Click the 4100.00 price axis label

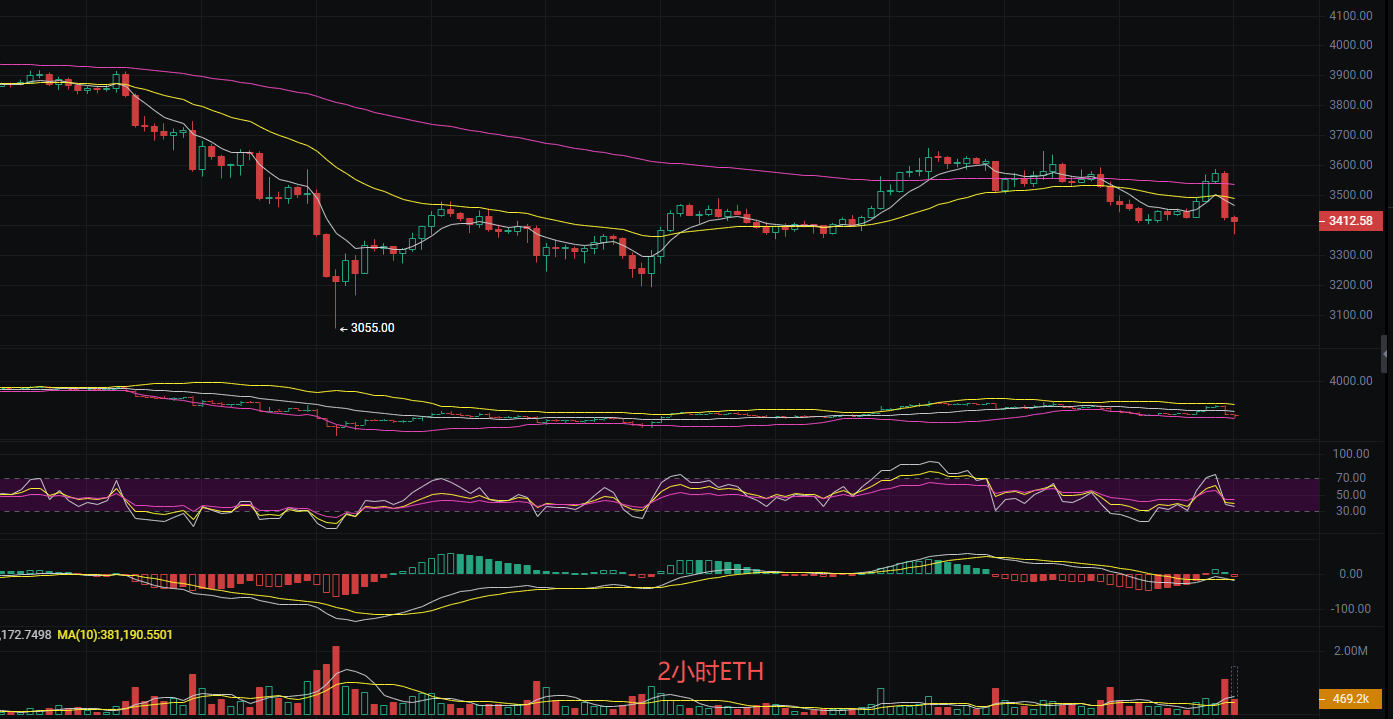coord(1350,16)
